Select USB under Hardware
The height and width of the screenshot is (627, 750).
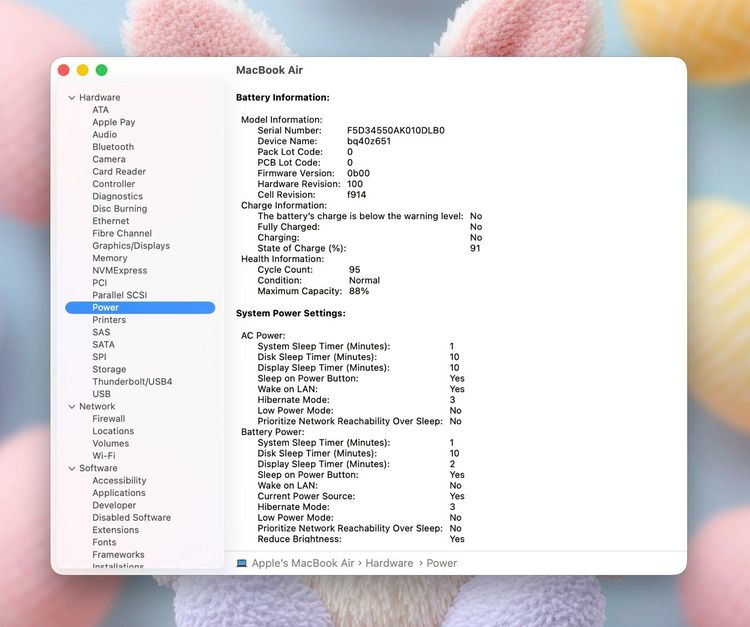pos(101,394)
